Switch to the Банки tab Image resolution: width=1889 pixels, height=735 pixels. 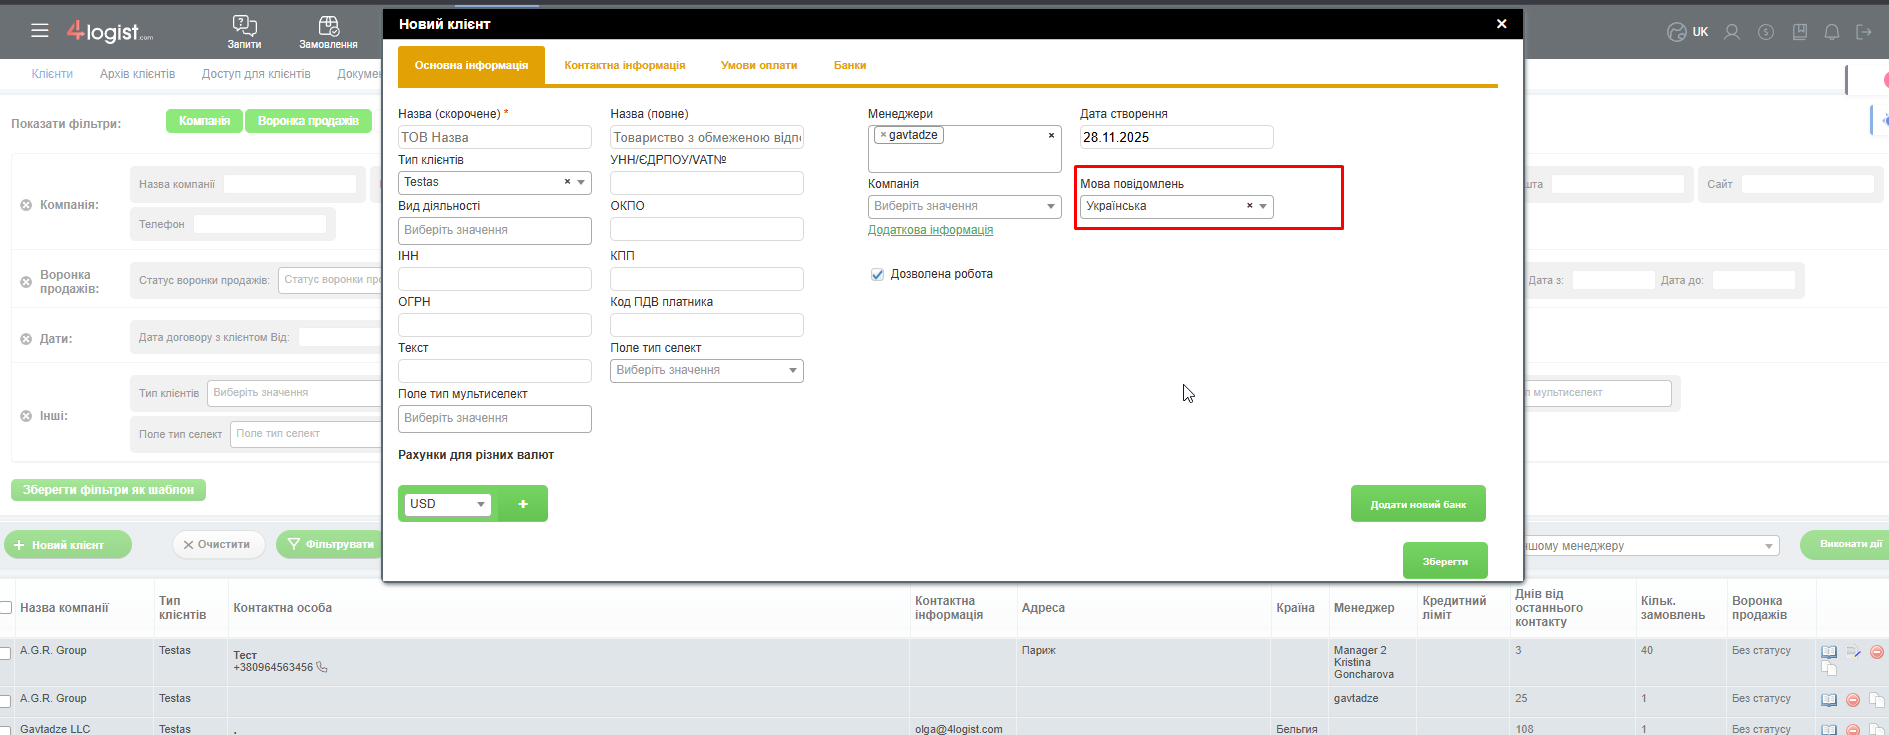[849, 65]
